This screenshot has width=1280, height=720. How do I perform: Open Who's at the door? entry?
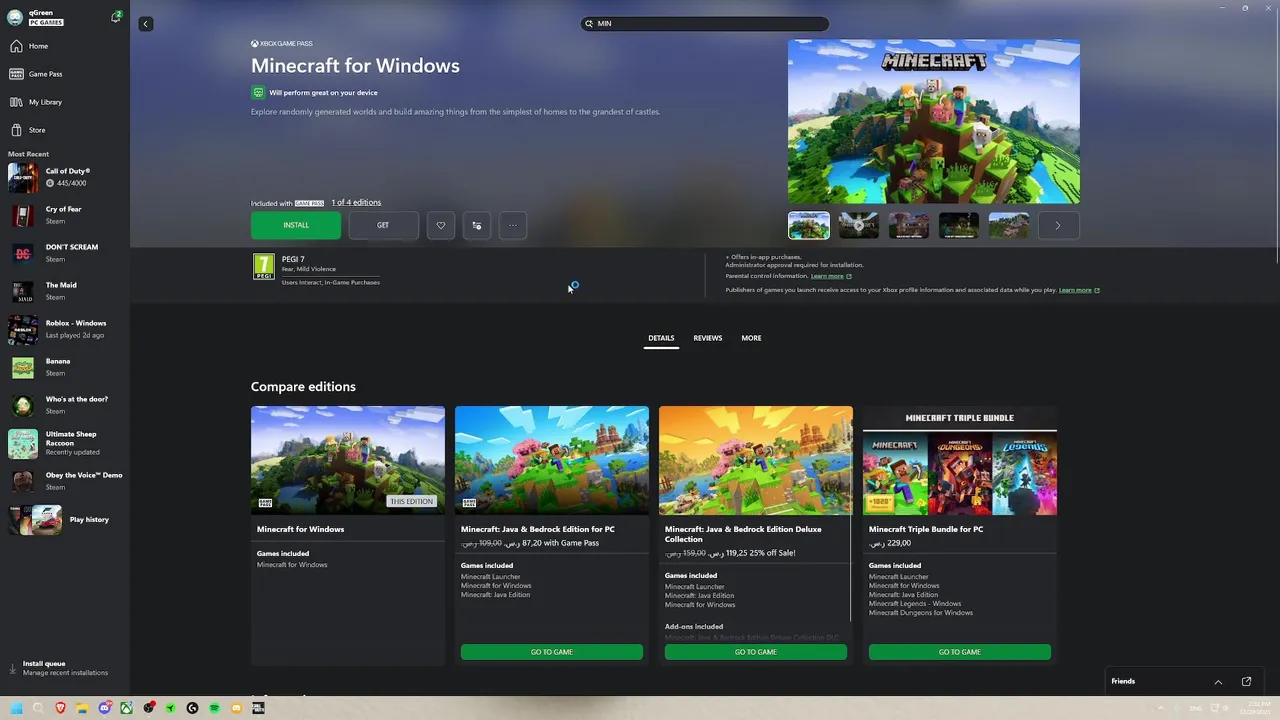(x=65, y=405)
